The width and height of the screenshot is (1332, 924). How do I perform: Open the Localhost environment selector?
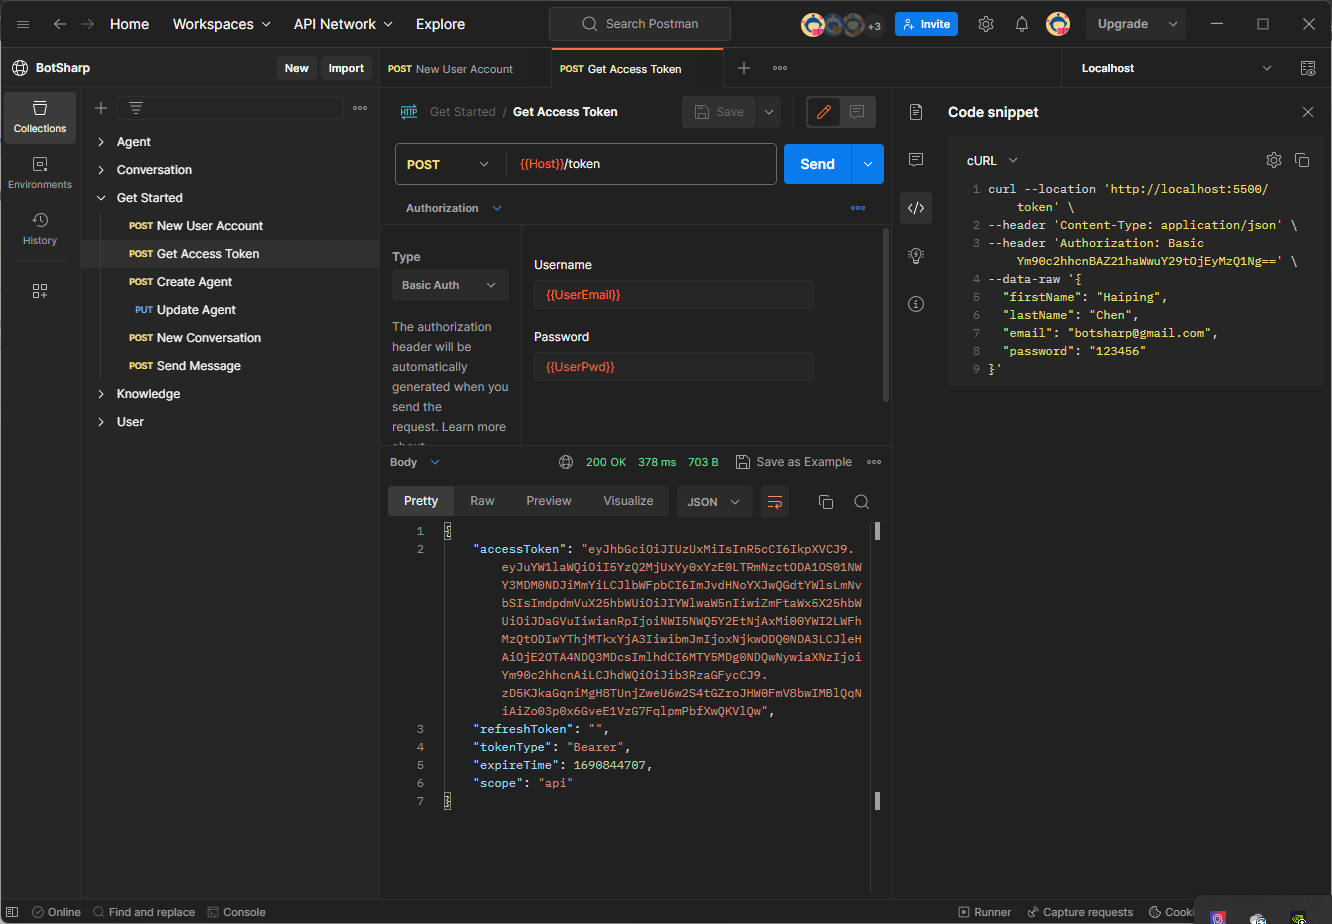click(1177, 68)
